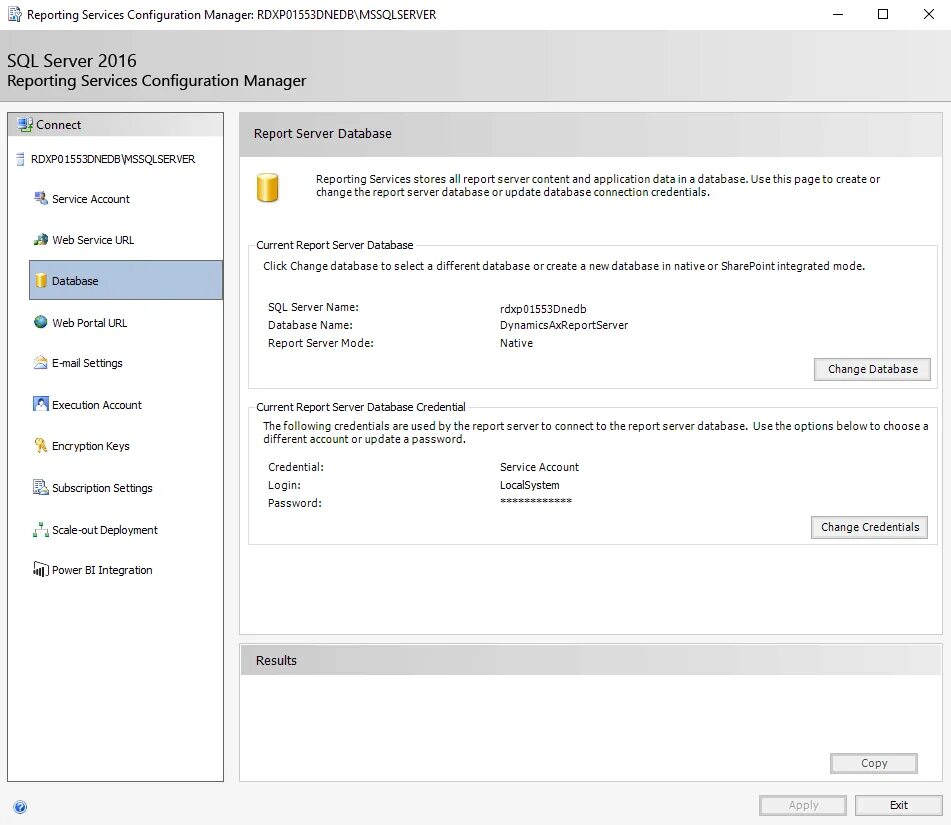Click the Apply button
Screen dimensions: 951x825
803,805
